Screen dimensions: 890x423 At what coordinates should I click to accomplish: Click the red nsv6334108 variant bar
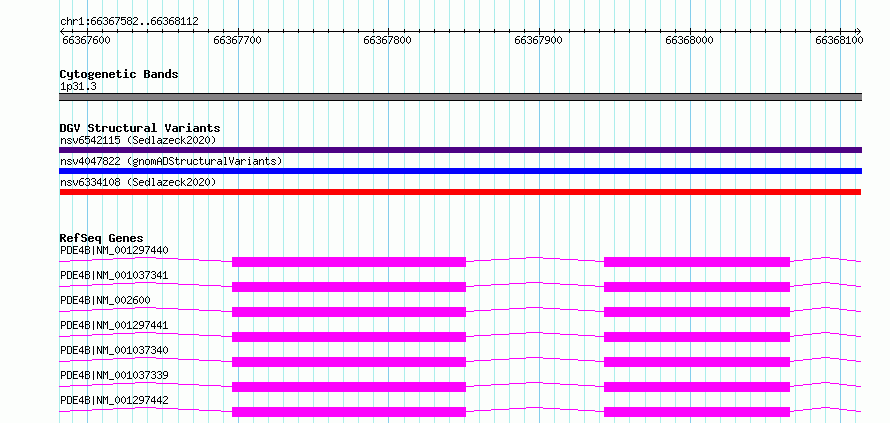[460, 192]
